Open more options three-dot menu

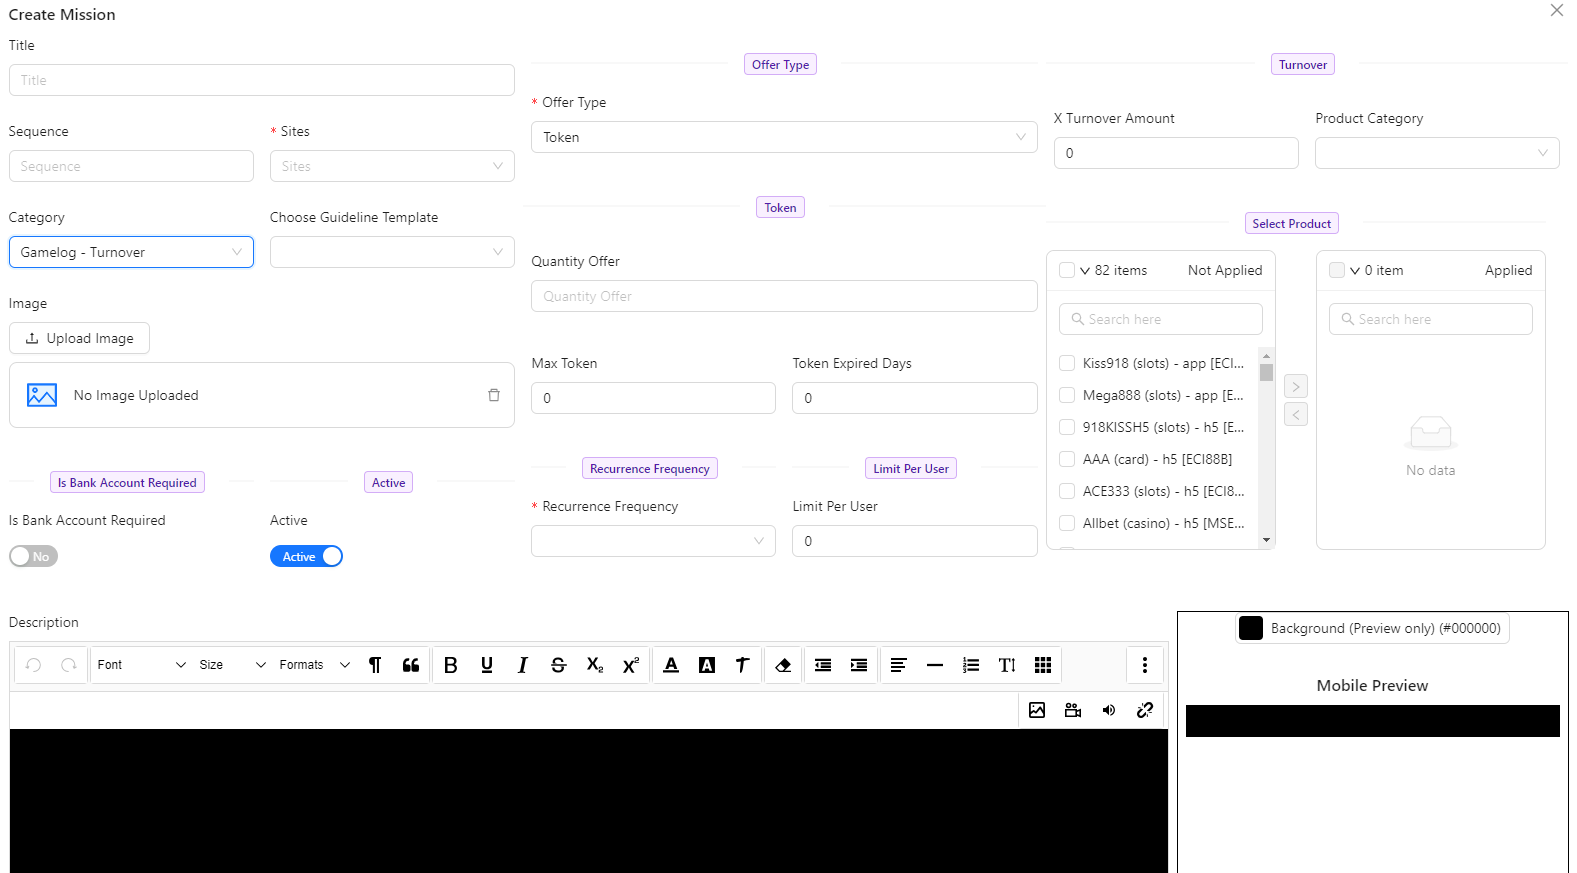pos(1145,665)
